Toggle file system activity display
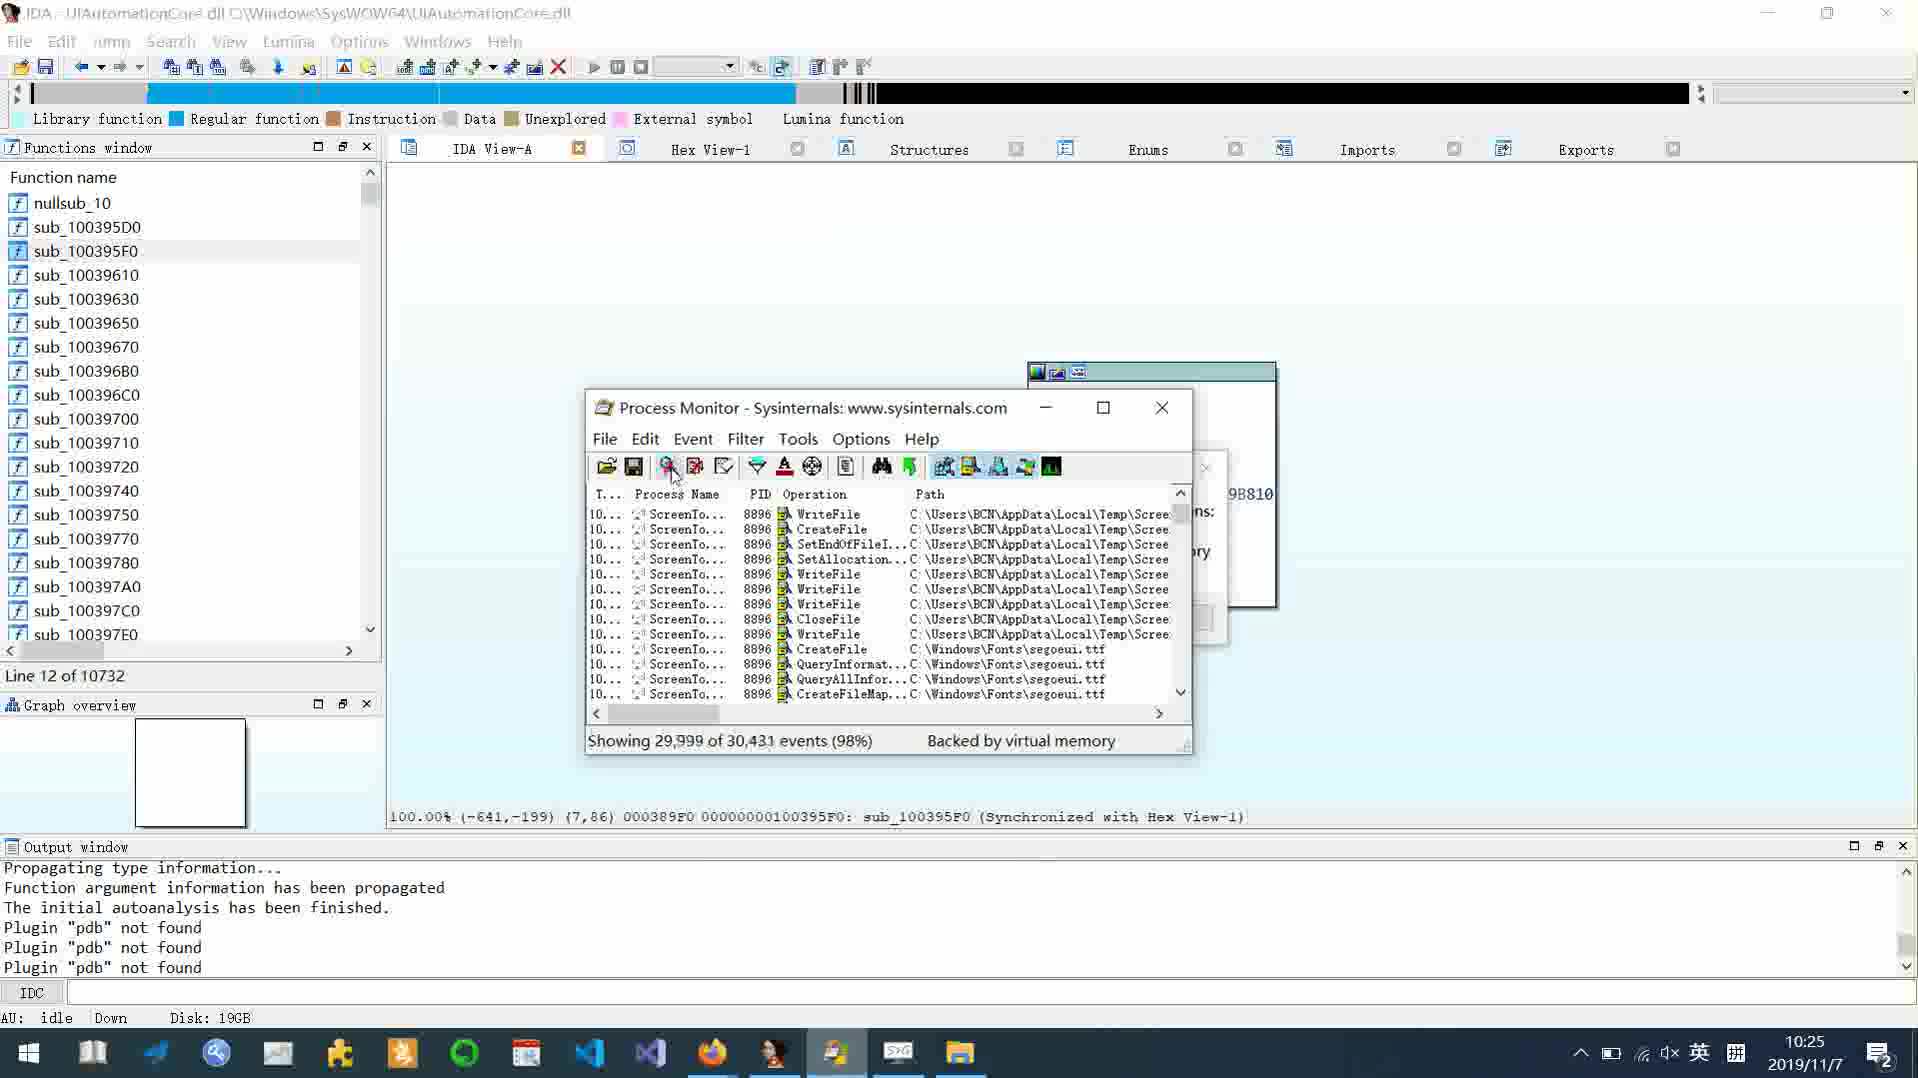 pos(970,467)
